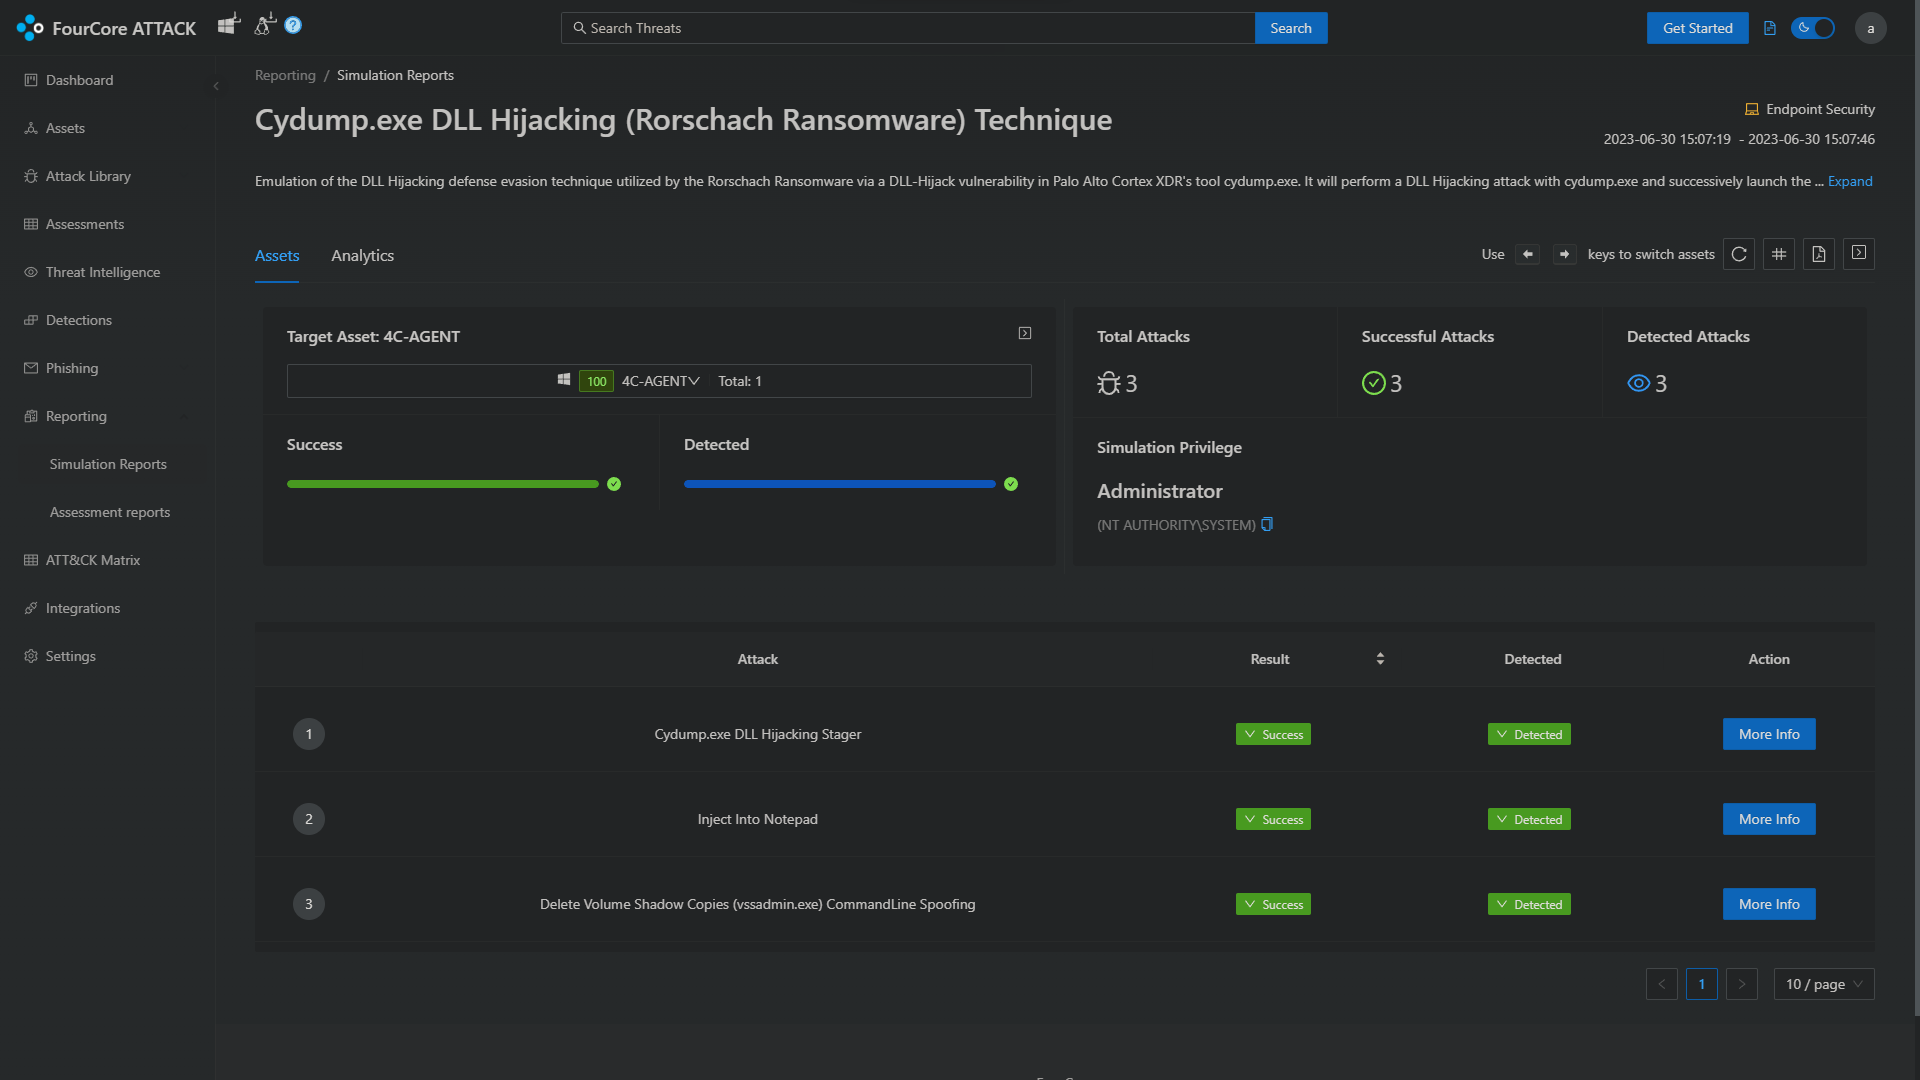Click Detected tag for Delete Volume Shadow Copies
The height and width of the screenshot is (1080, 1920).
coord(1529,904)
